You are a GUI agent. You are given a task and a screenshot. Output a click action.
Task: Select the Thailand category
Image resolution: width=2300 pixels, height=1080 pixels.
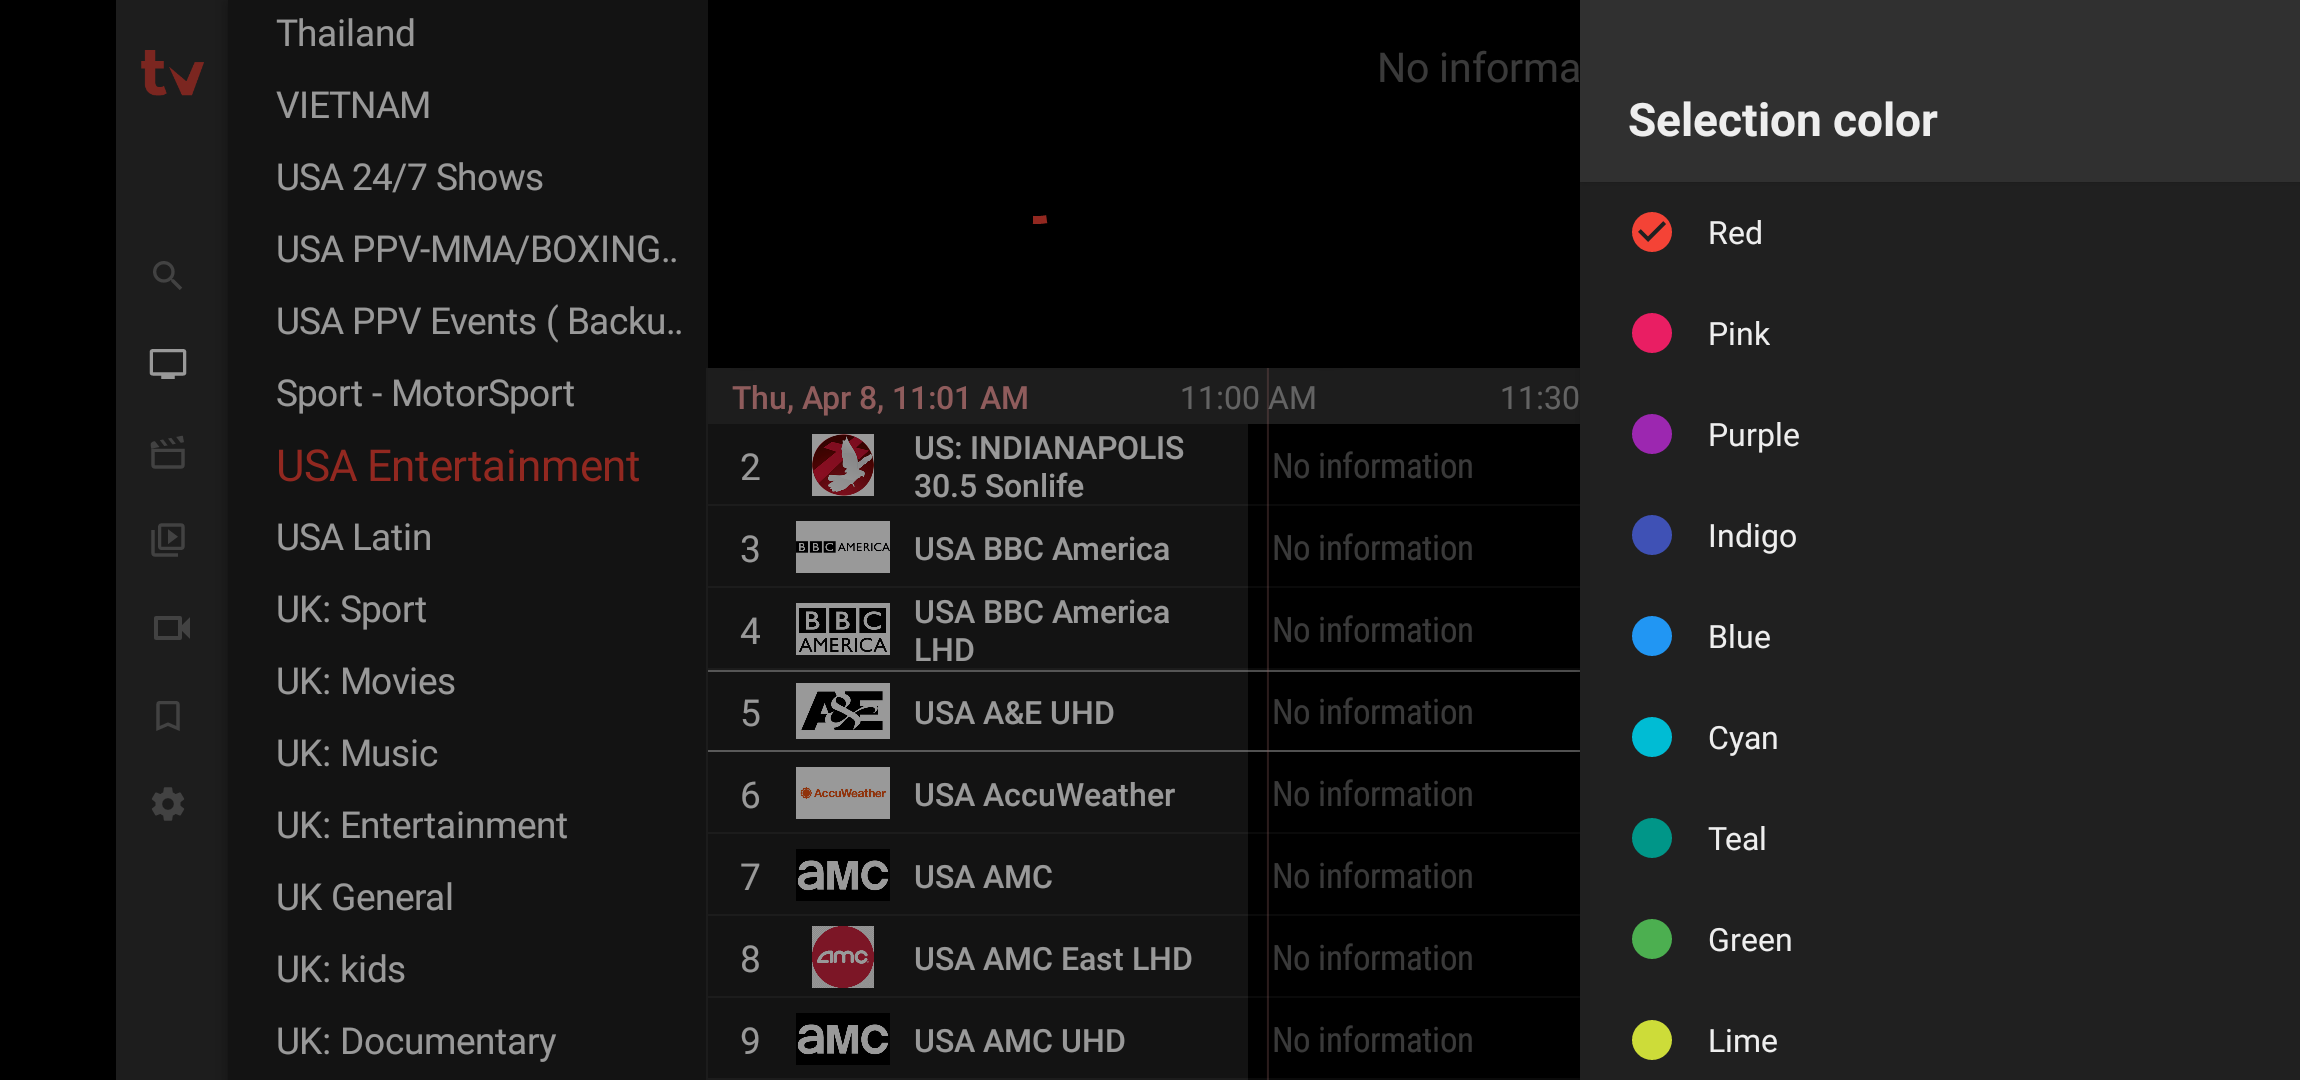(468, 34)
